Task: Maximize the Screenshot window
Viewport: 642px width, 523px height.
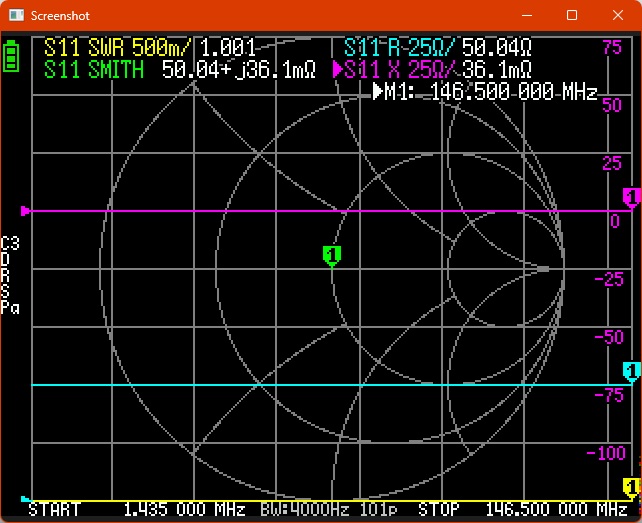Action: click(x=572, y=16)
